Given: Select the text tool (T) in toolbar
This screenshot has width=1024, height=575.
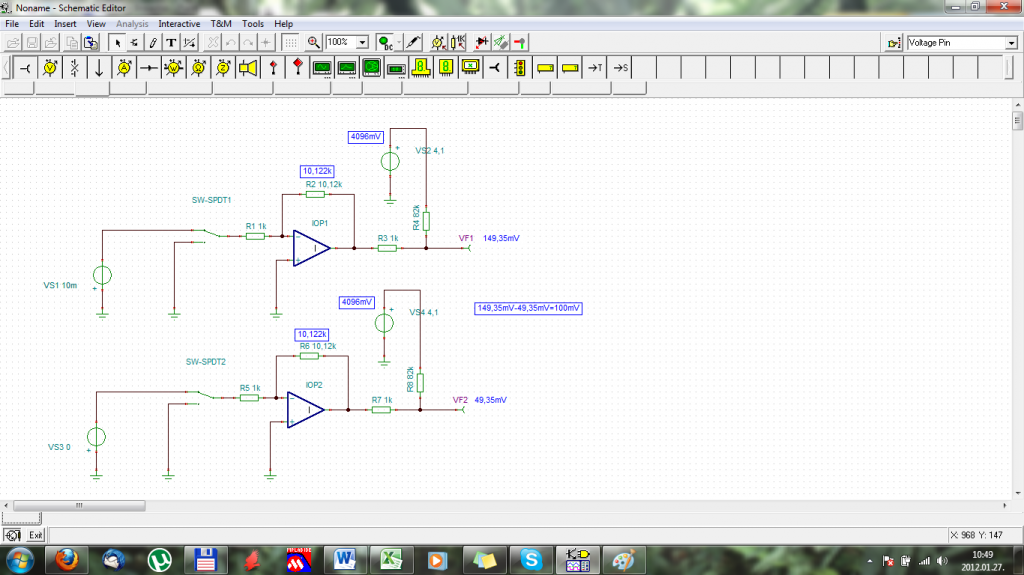Looking at the screenshot, I should pyautogui.click(x=171, y=43).
